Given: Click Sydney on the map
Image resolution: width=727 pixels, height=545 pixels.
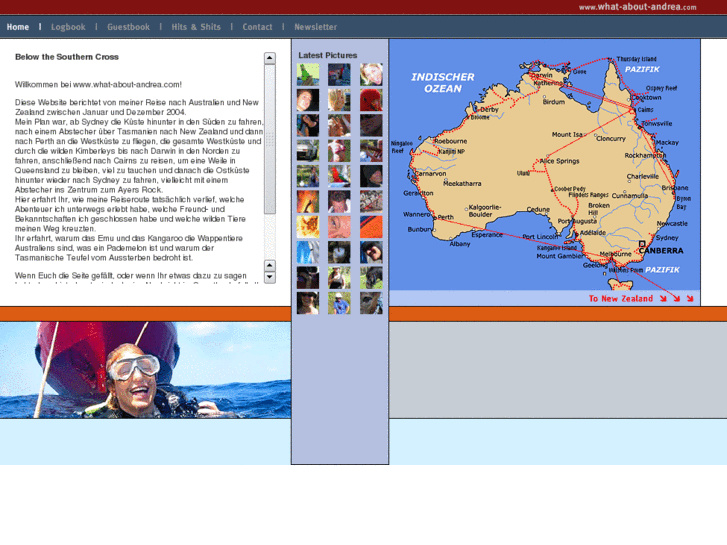Looking at the screenshot, I should point(667,237).
